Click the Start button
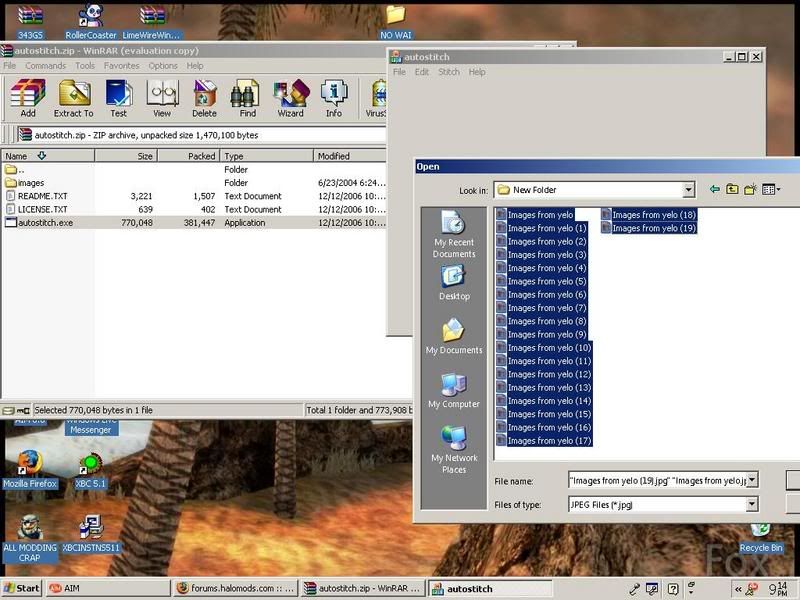 [x=21, y=588]
